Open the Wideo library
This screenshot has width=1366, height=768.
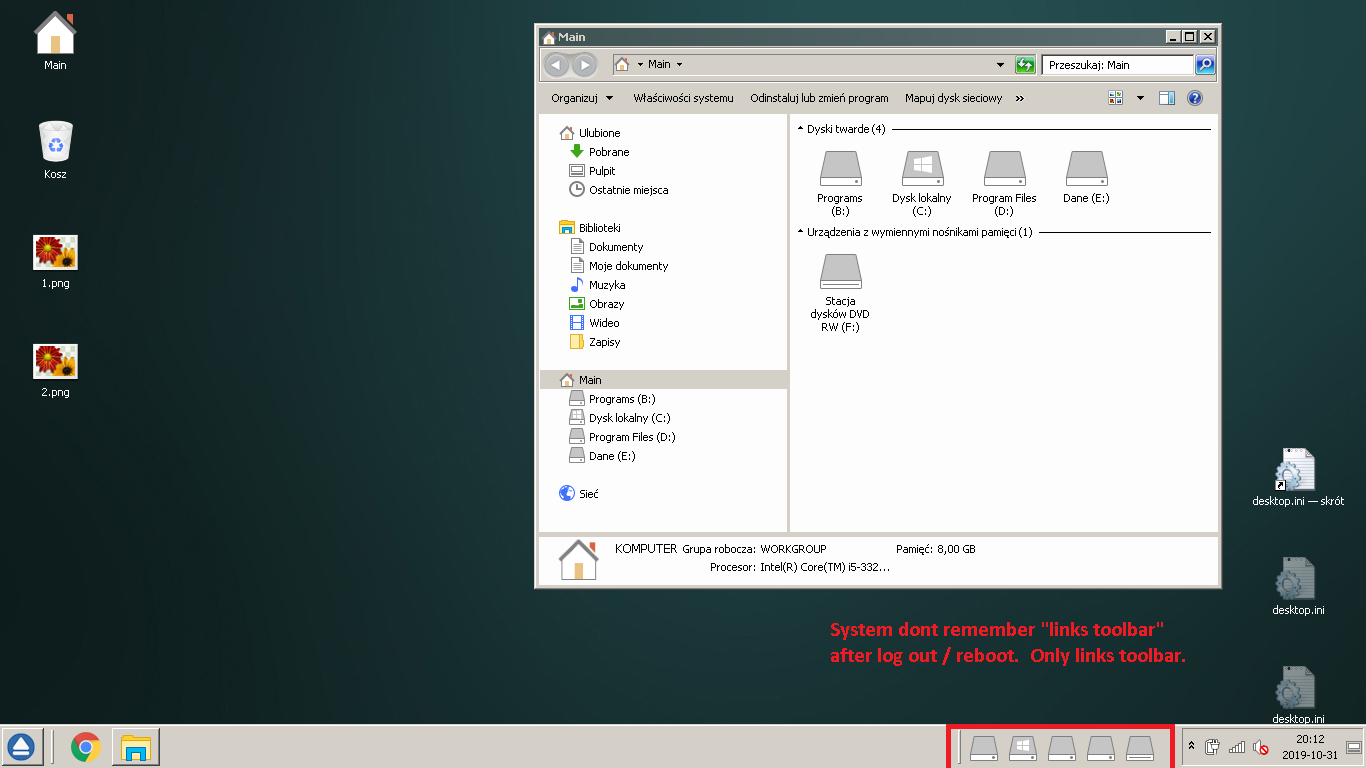pyautogui.click(x=604, y=323)
